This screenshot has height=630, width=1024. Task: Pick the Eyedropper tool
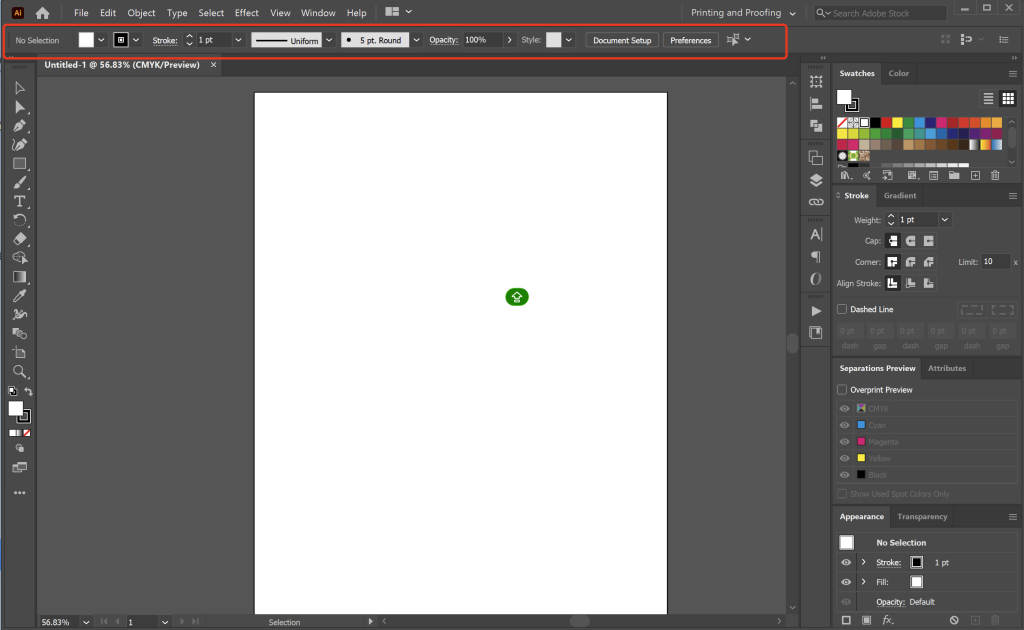point(19,296)
